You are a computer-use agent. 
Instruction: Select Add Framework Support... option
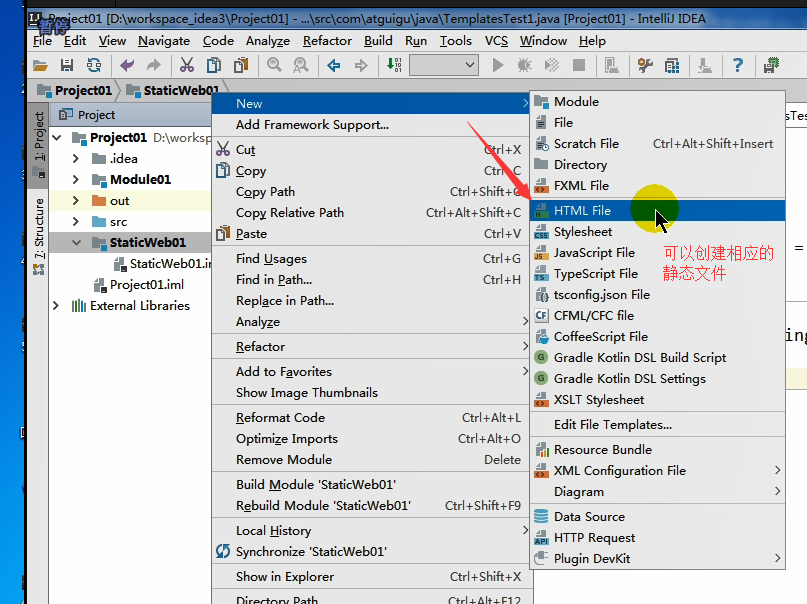click(x=371, y=125)
